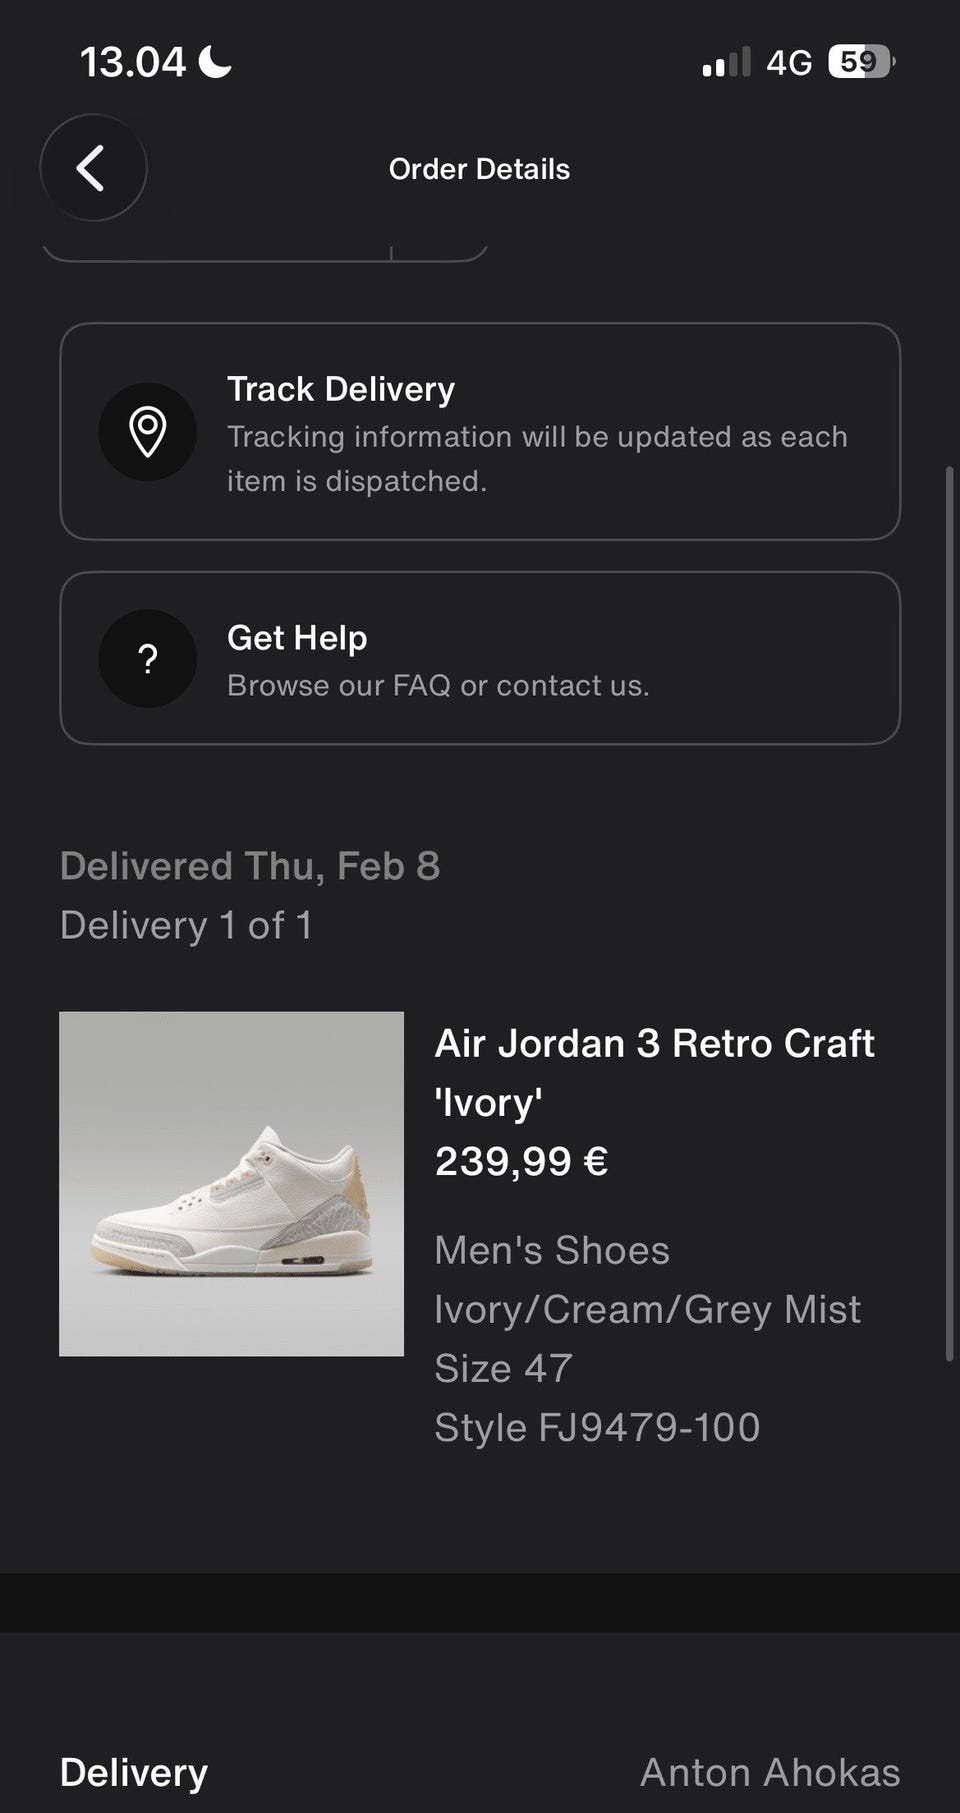960x1813 pixels.
Task: Click the question mark help icon
Action: point(148,659)
